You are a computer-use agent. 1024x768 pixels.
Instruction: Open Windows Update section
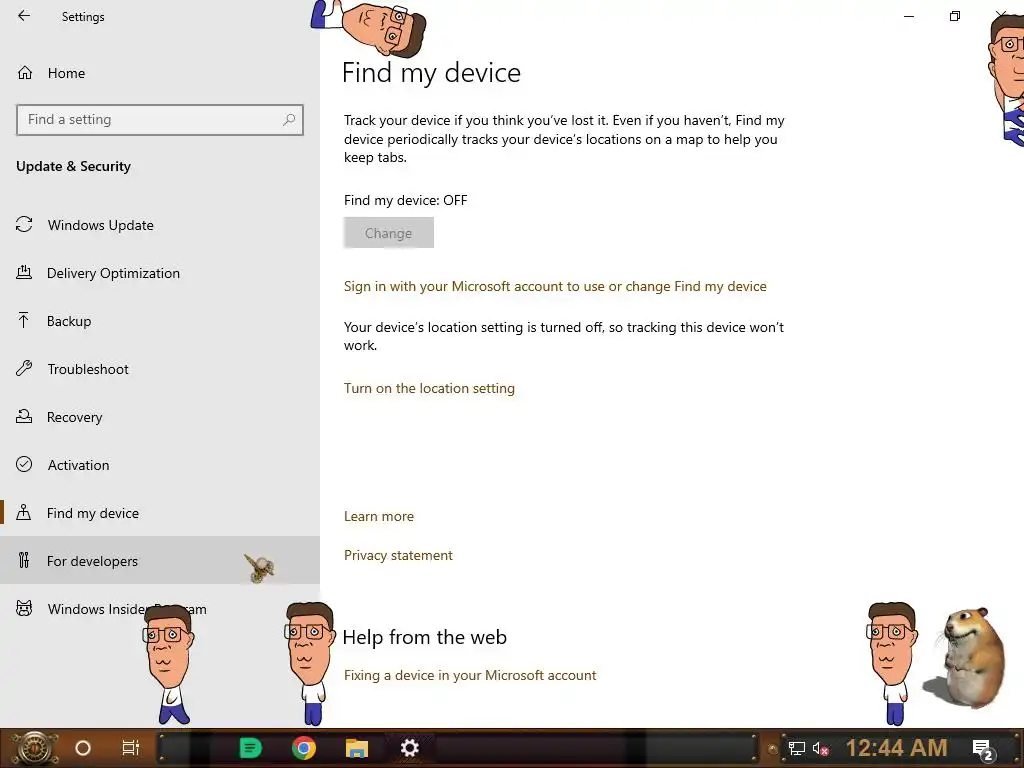point(159,225)
